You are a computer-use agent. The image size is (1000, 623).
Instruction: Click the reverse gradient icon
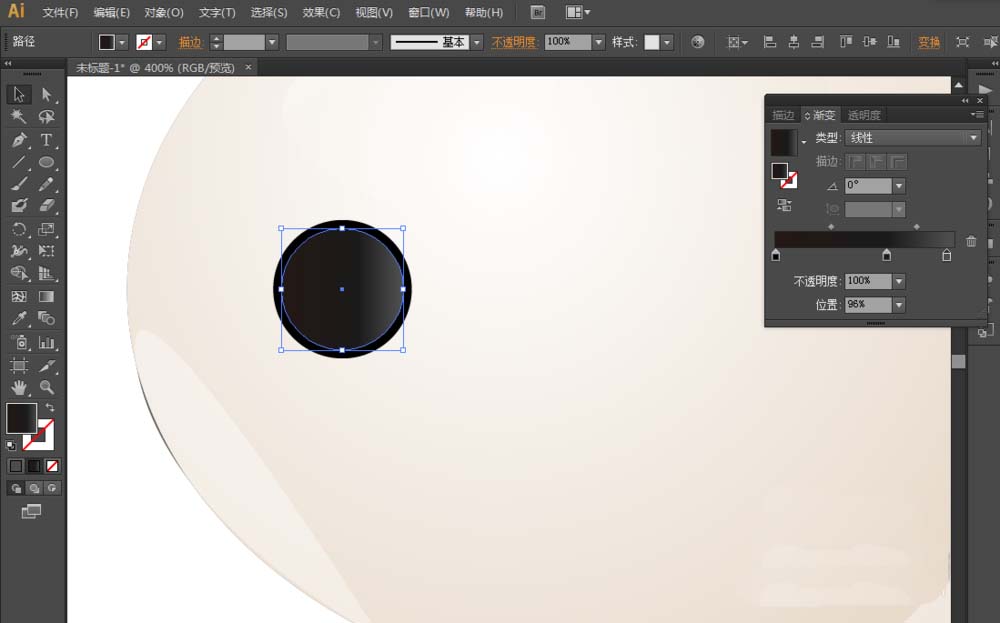[784, 205]
